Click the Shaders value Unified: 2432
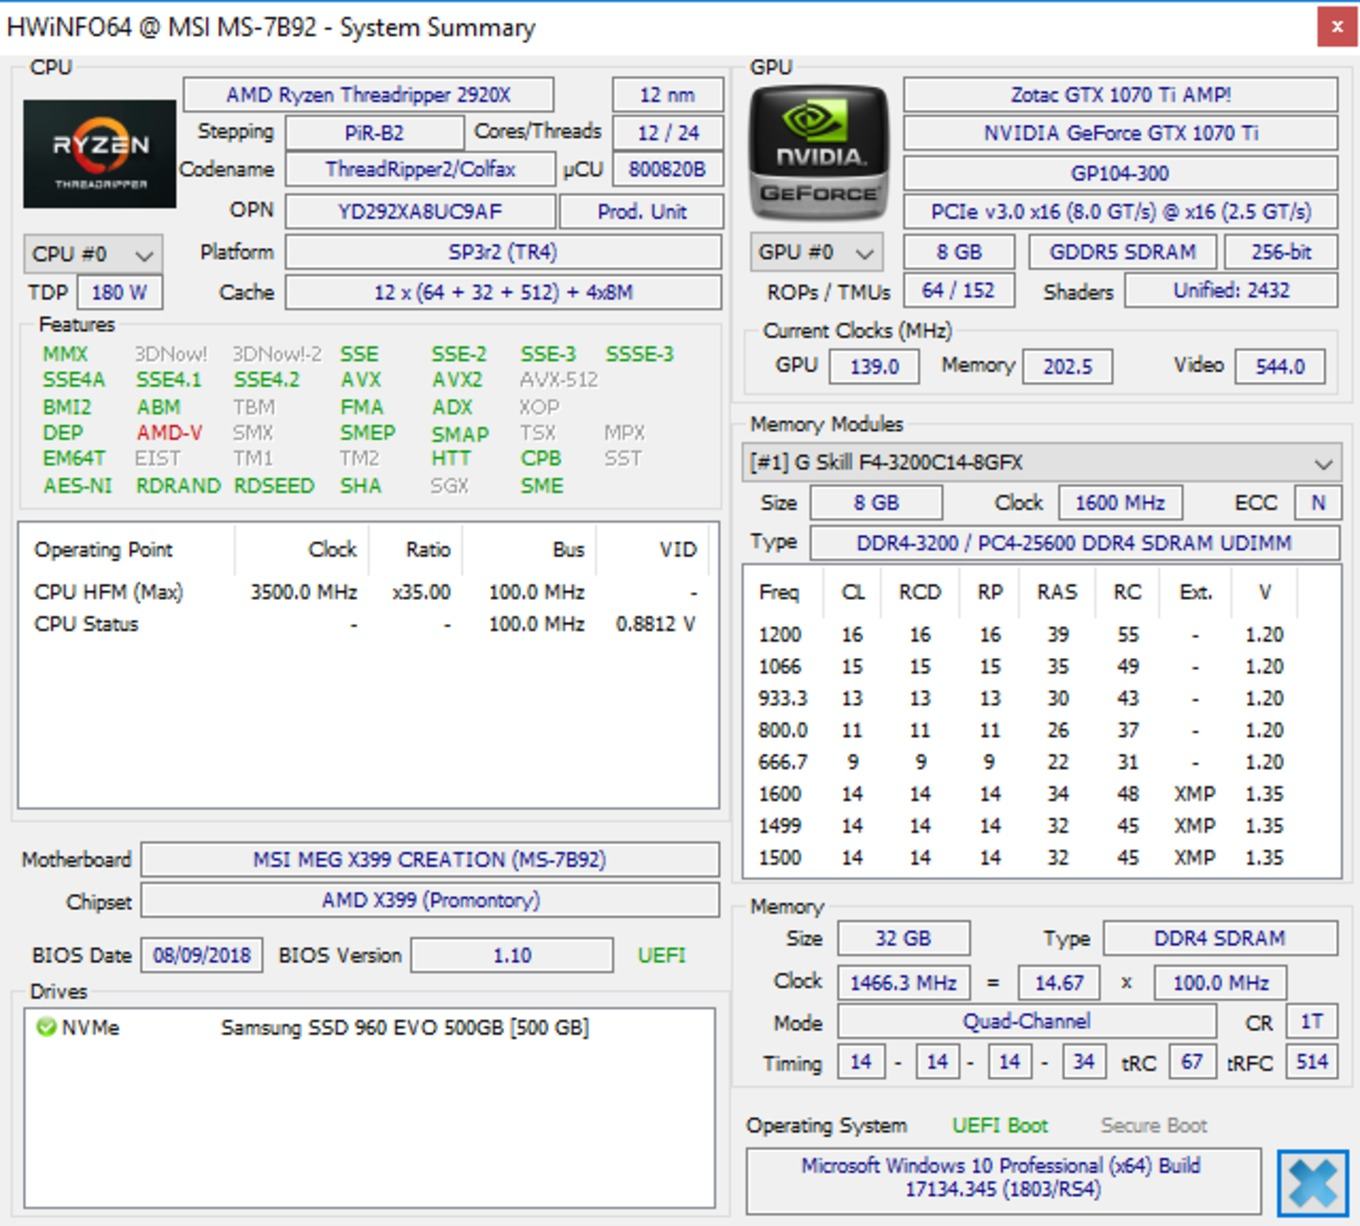 pyautogui.click(x=1231, y=291)
